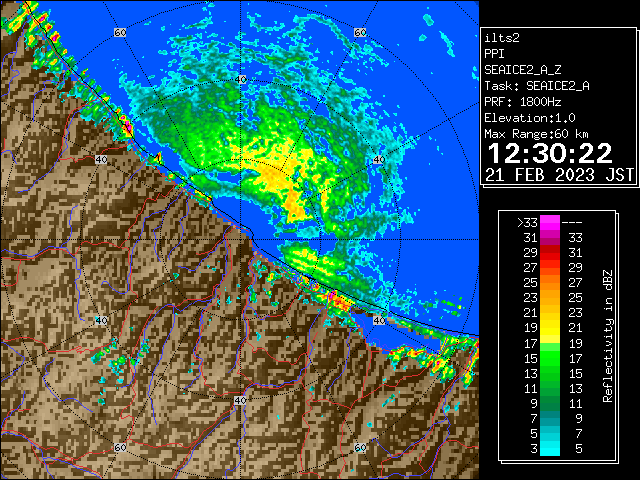Click the cyan 3–5 dBZ color swatch
The width and height of the screenshot is (640, 480).
(550, 448)
